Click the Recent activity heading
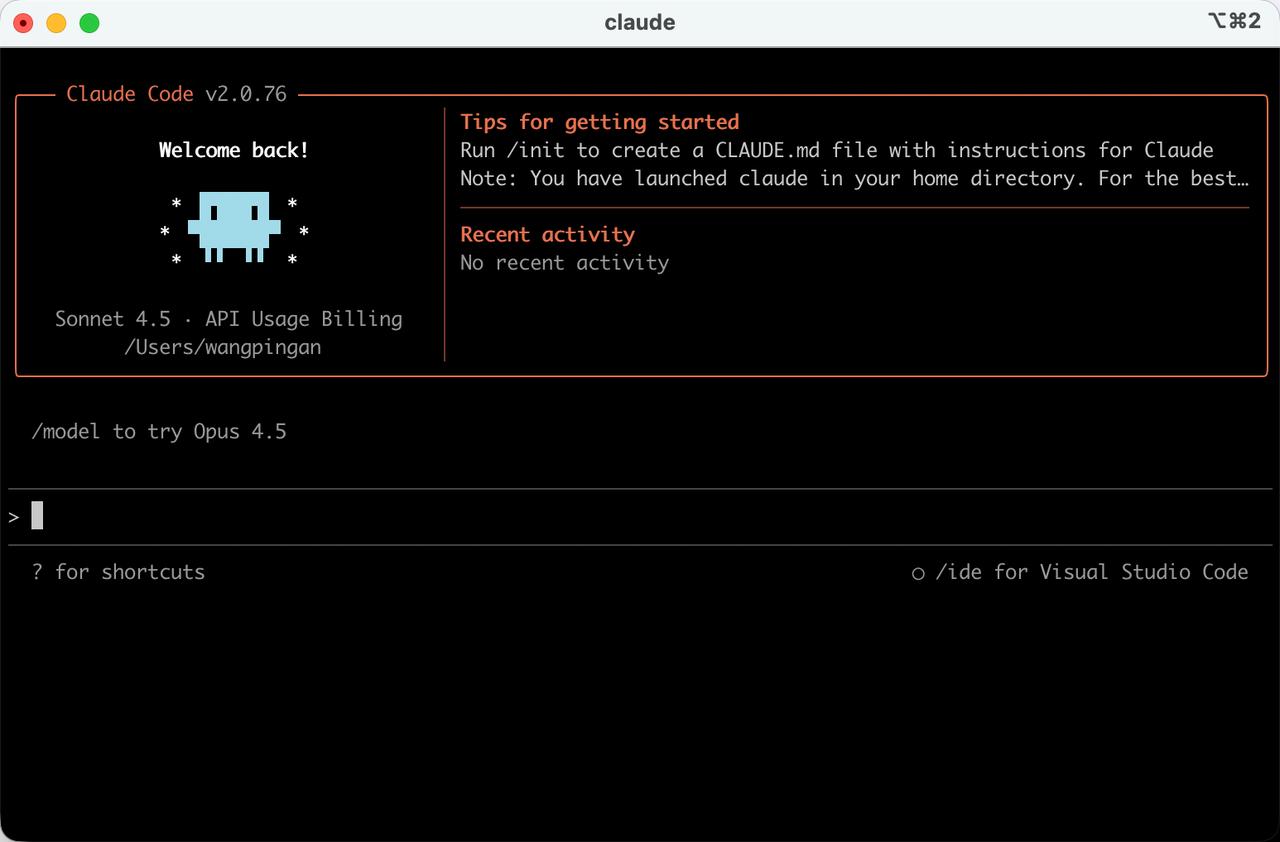Viewport: 1280px width, 842px height. [546, 234]
